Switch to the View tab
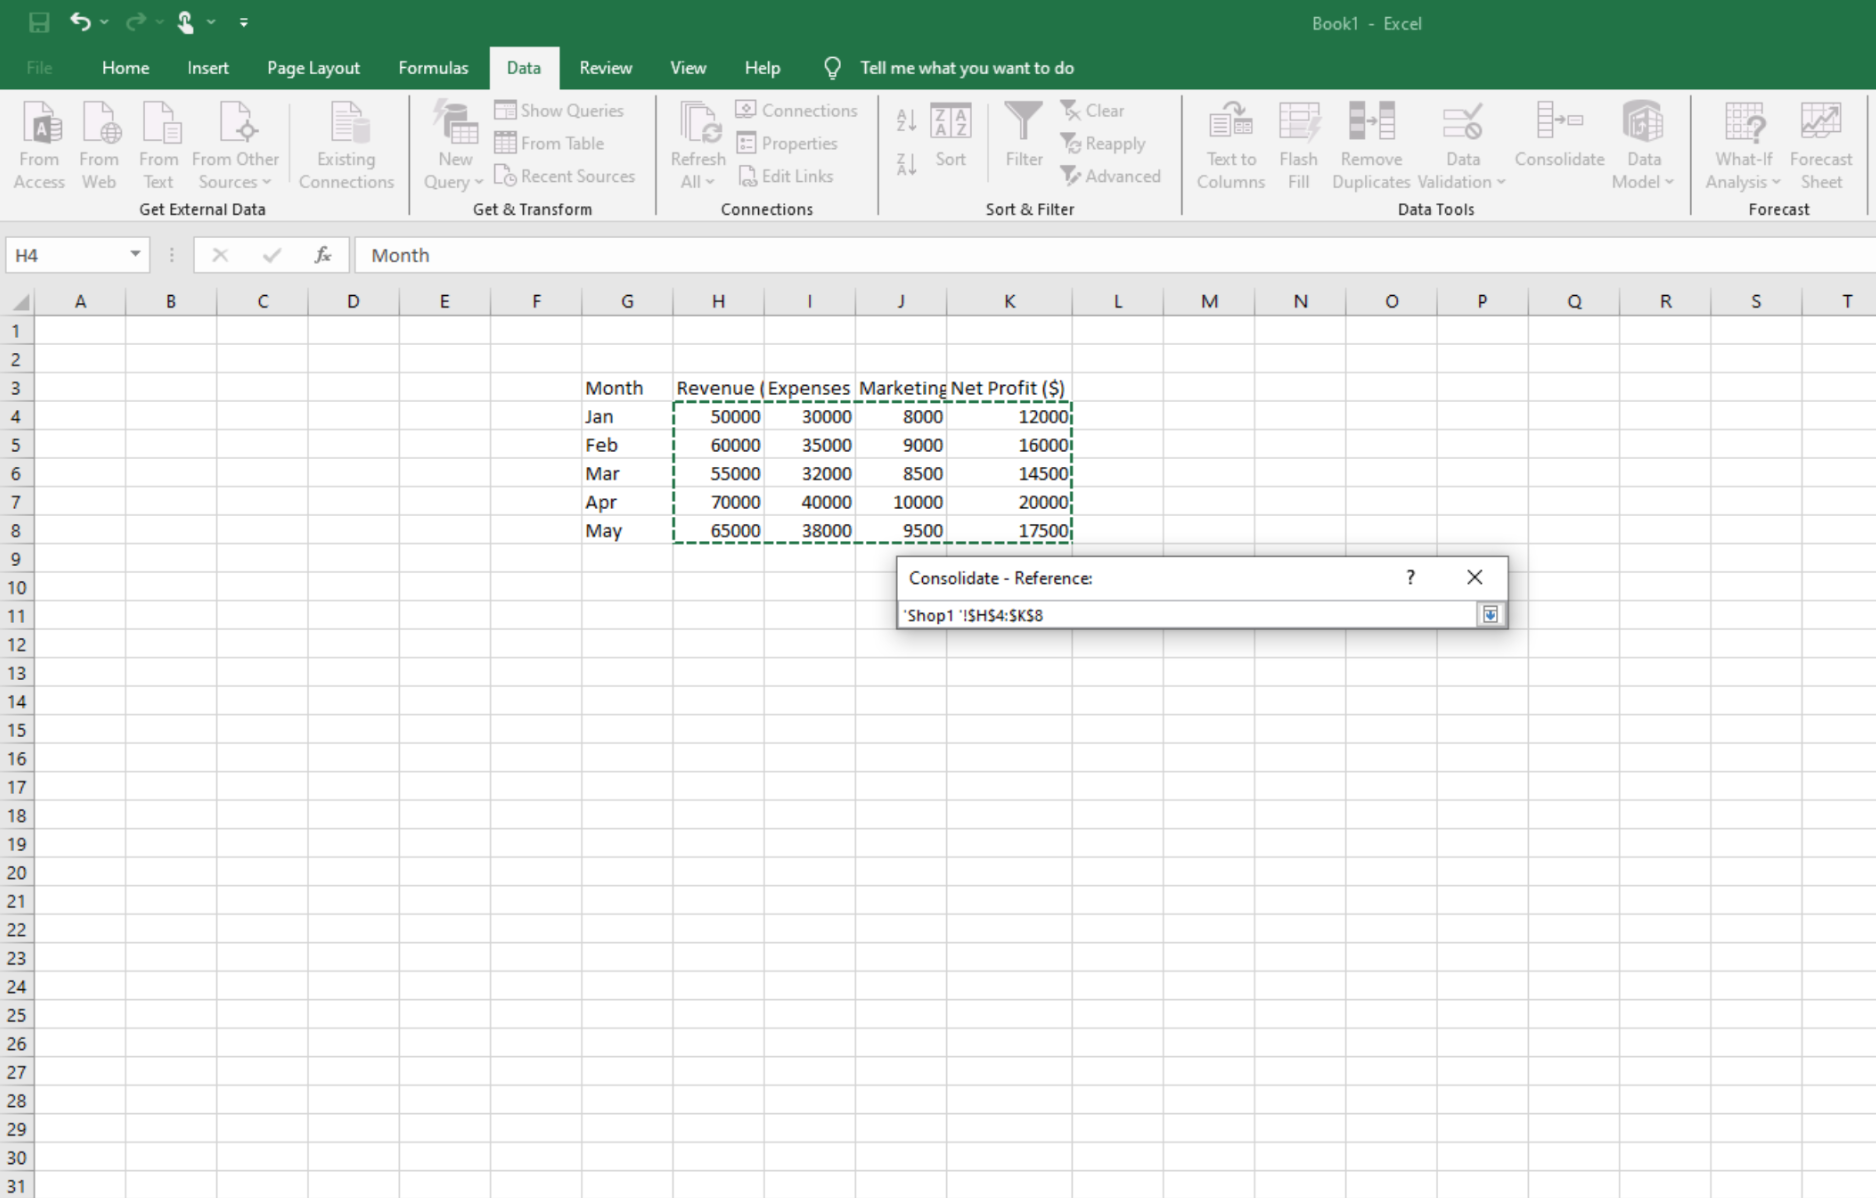 click(688, 68)
